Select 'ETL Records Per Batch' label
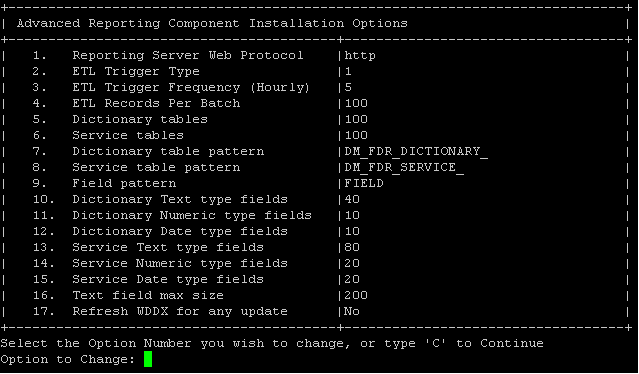 click(156, 103)
